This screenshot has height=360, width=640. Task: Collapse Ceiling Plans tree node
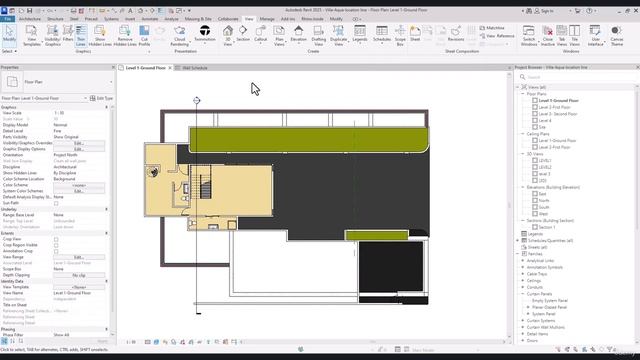pyautogui.click(x=523, y=134)
